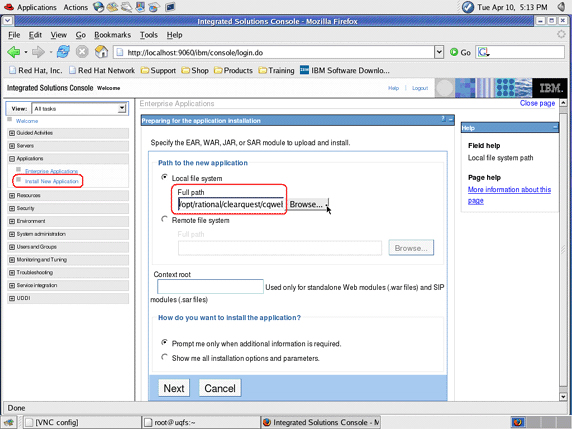This screenshot has width=572, height=429.
Task: Open the Firefox File menu
Action: pos(14,35)
